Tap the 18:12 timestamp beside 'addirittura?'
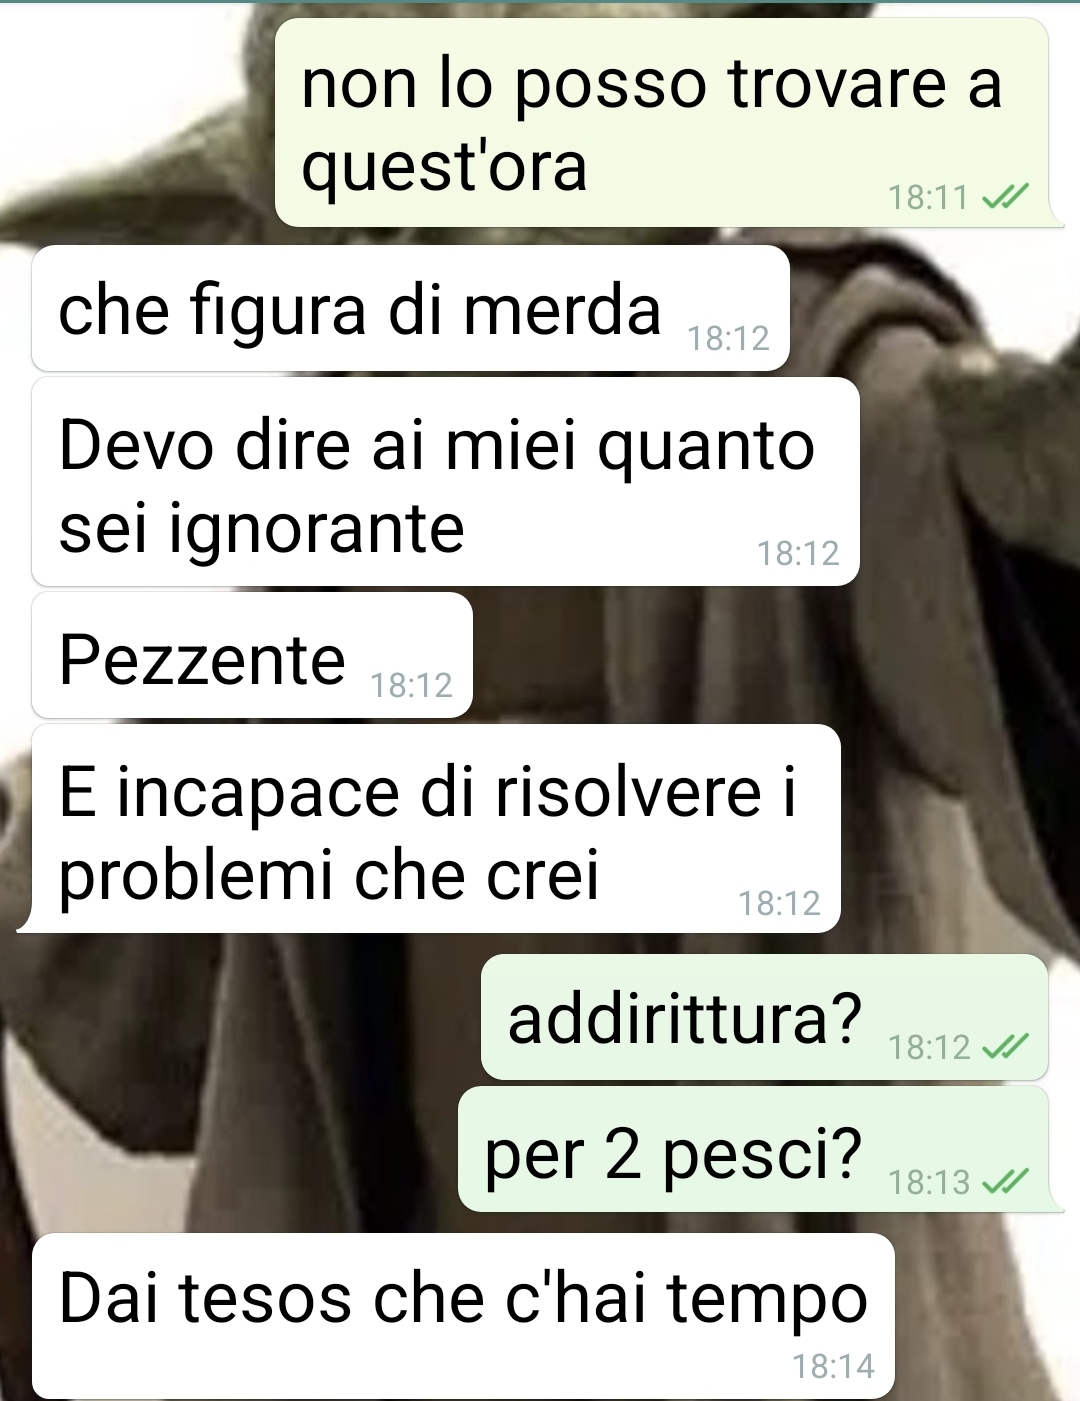 coord(929,1047)
